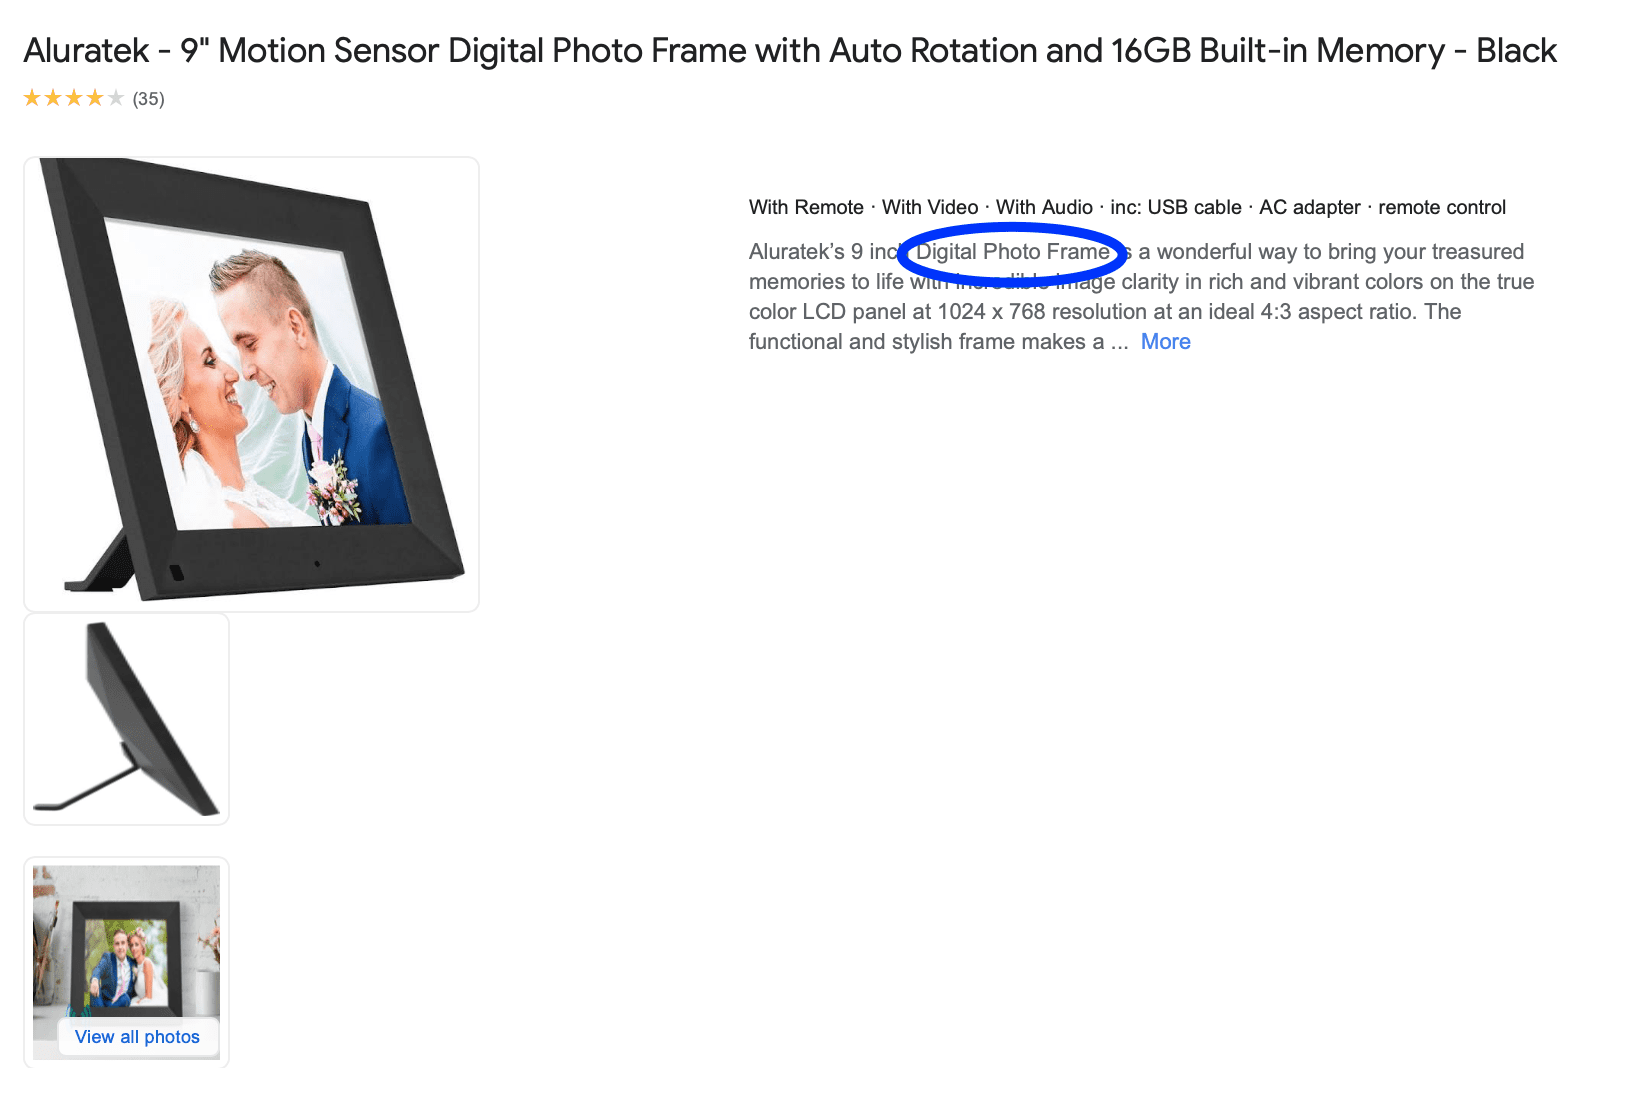
Task: Click the grey fifth rating star
Action: click(x=116, y=98)
